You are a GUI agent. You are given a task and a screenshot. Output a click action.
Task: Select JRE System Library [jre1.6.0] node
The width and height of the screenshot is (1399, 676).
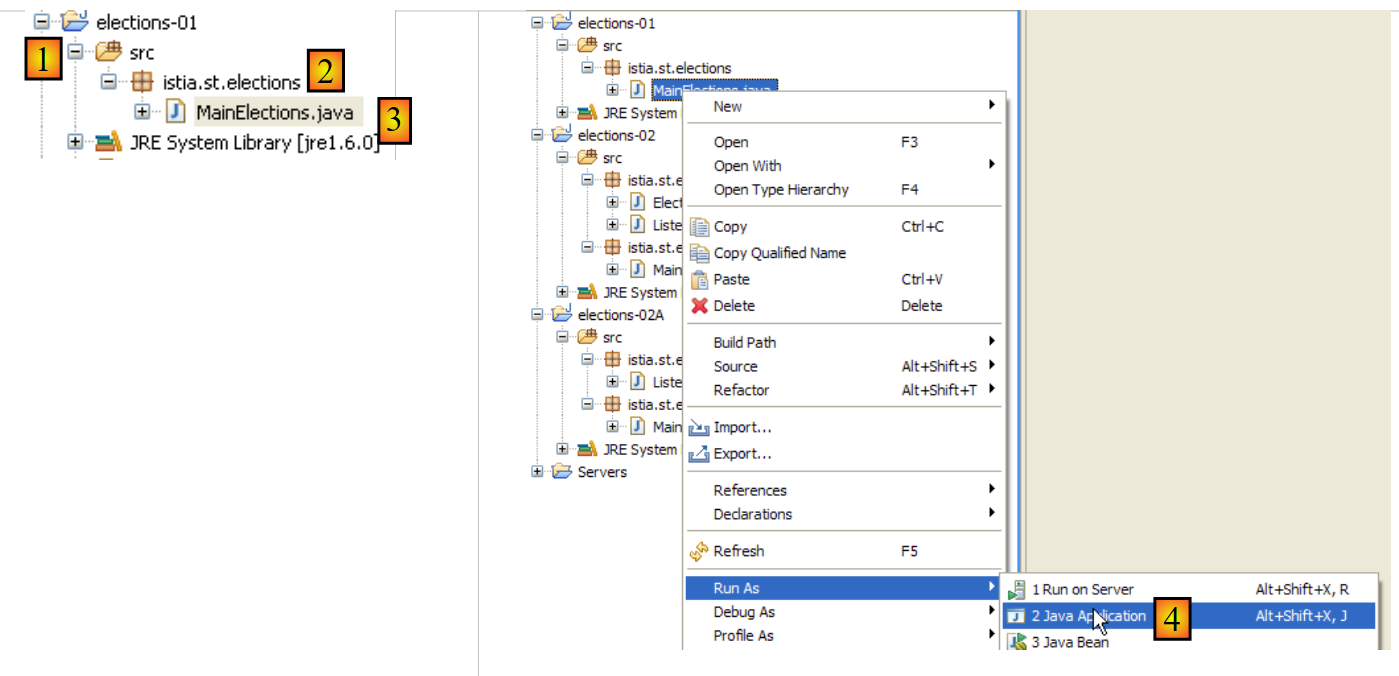pyautogui.click(x=254, y=142)
